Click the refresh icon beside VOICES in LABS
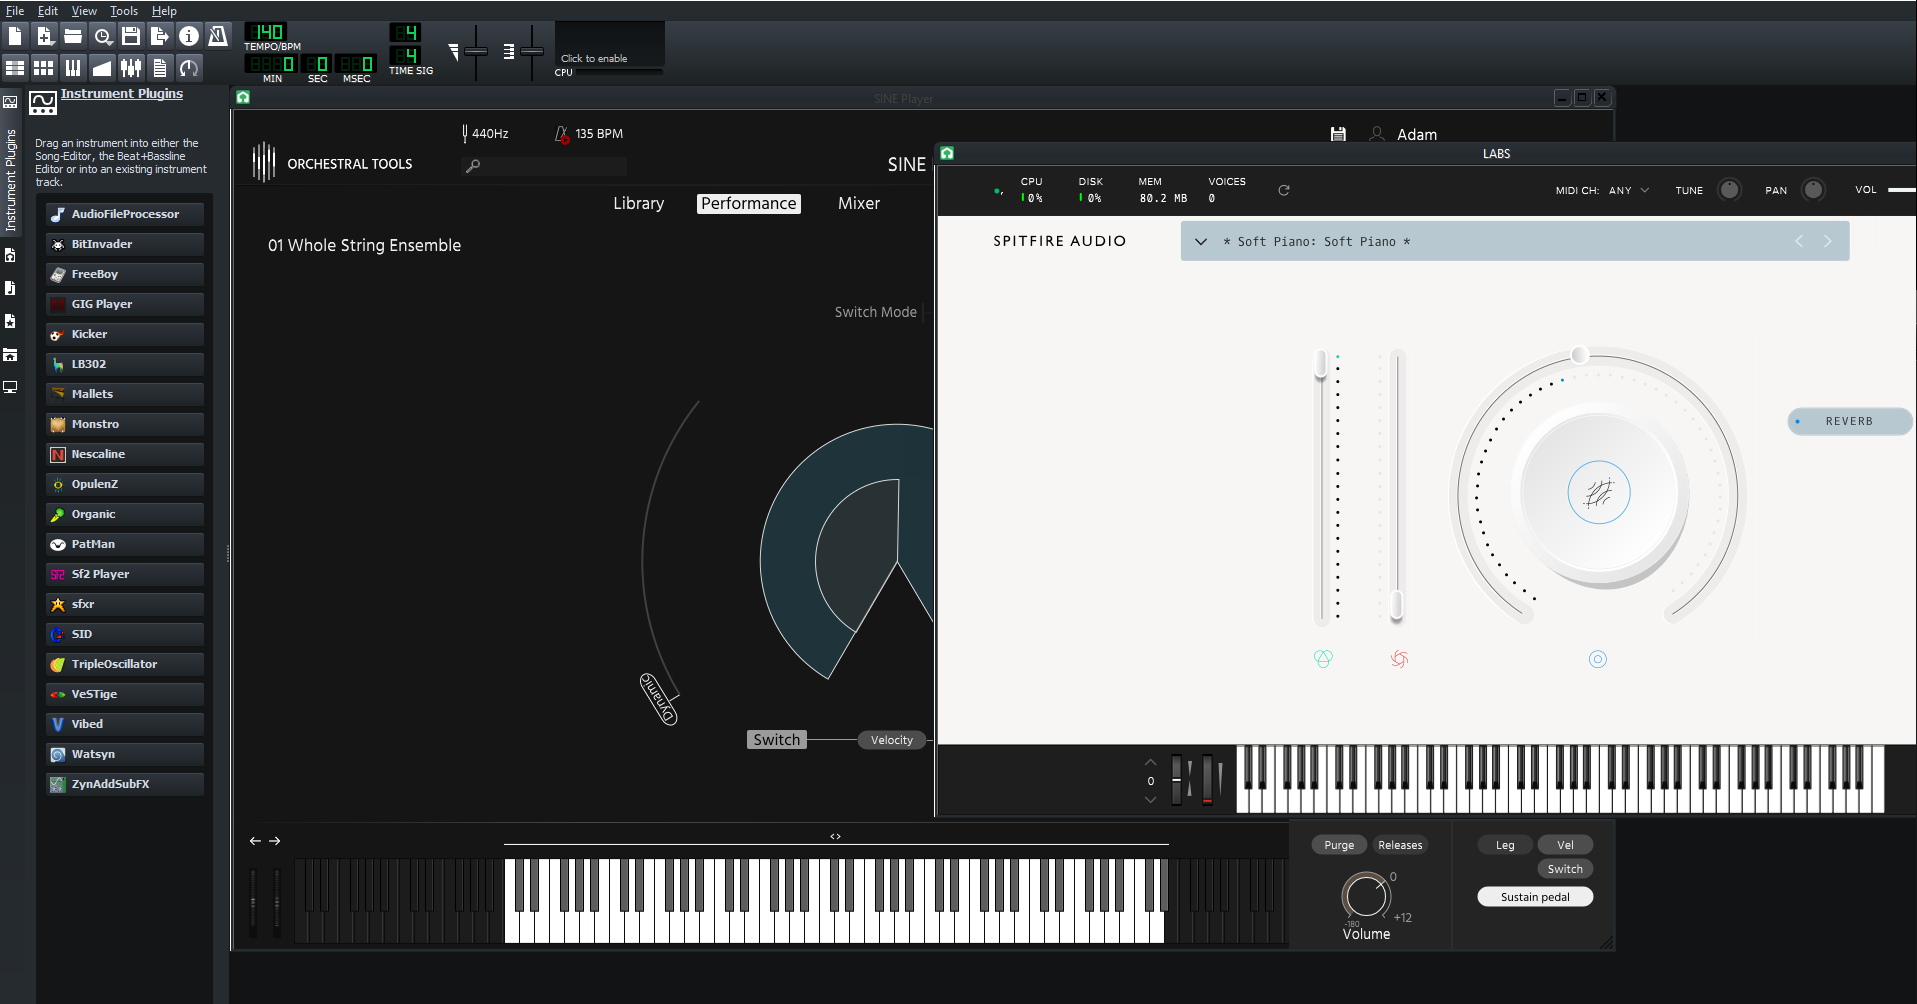 pyautogui.click(x=1284, y=190)
